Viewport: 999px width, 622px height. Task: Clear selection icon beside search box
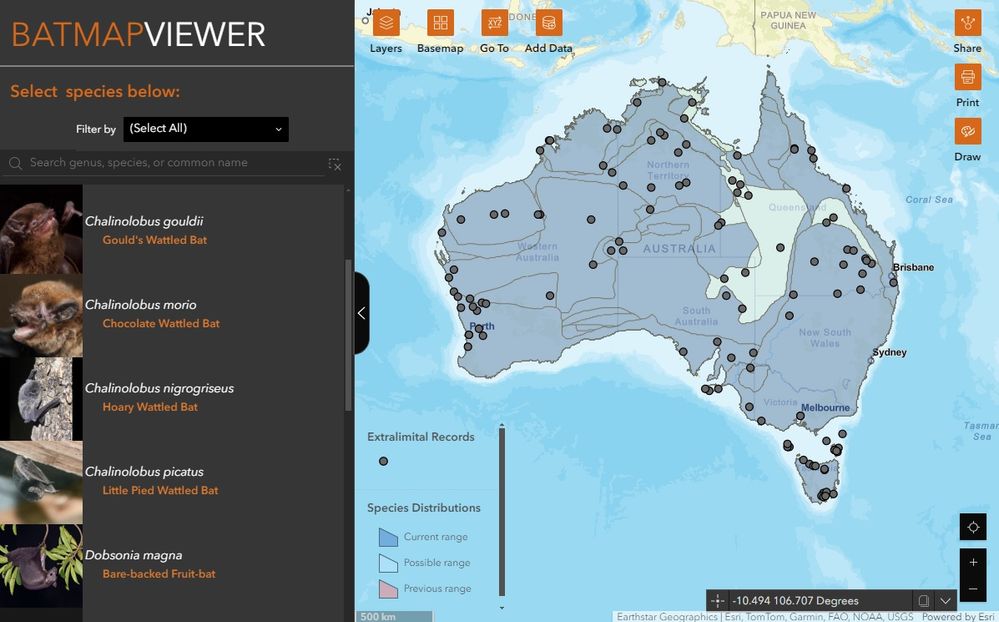coord(335,165)
